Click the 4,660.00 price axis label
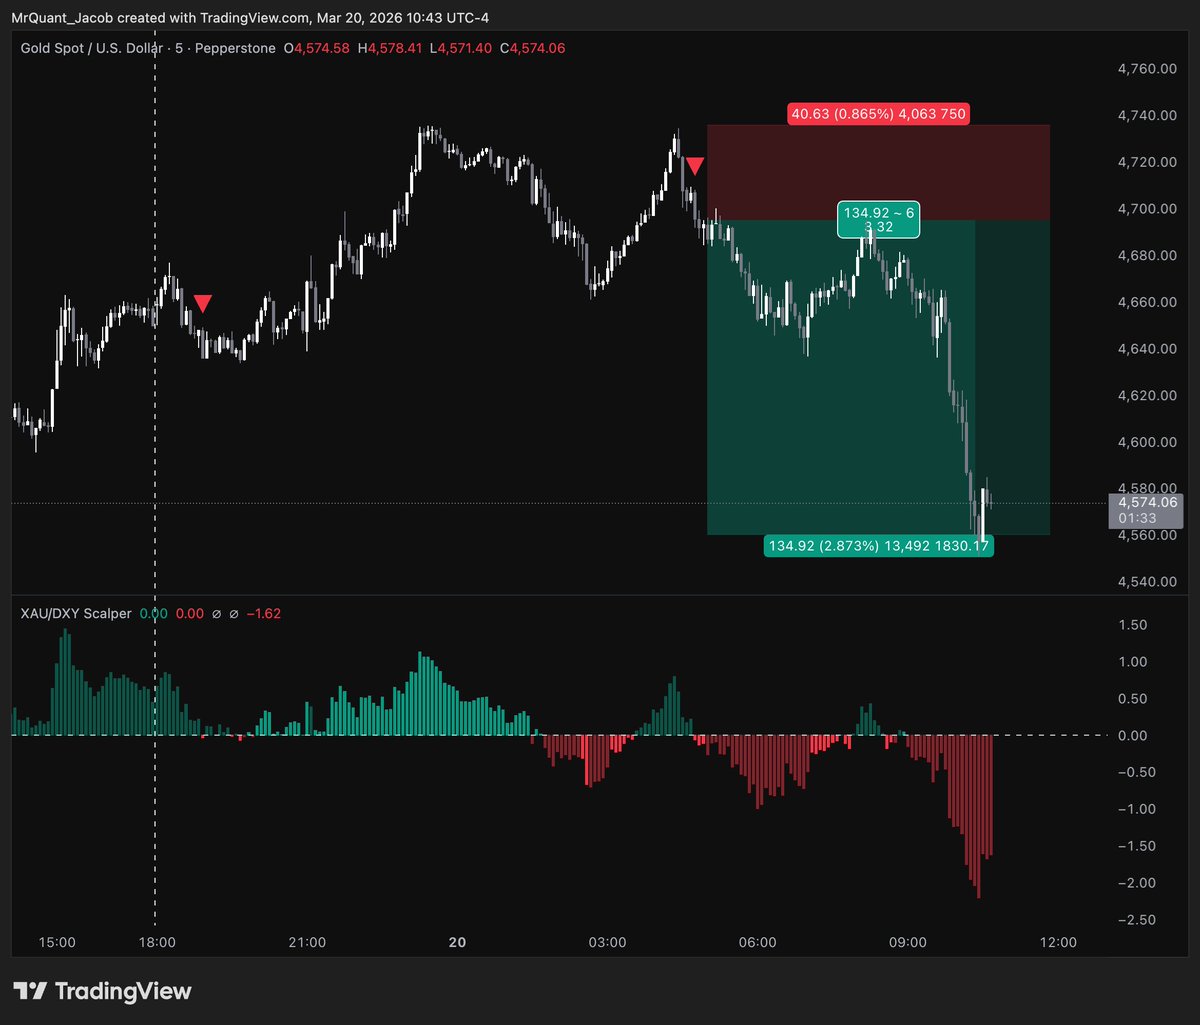The height and width of the screenshot is (1025, 1200). tap(1145, 302)
